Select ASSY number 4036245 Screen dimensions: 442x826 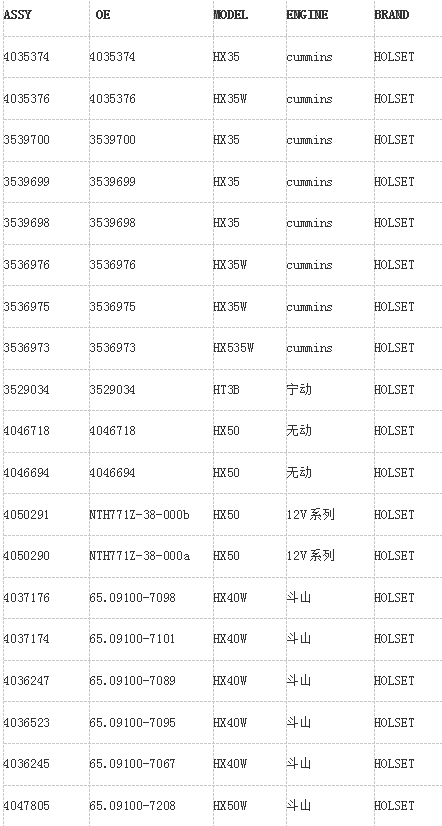pos(26,764)
